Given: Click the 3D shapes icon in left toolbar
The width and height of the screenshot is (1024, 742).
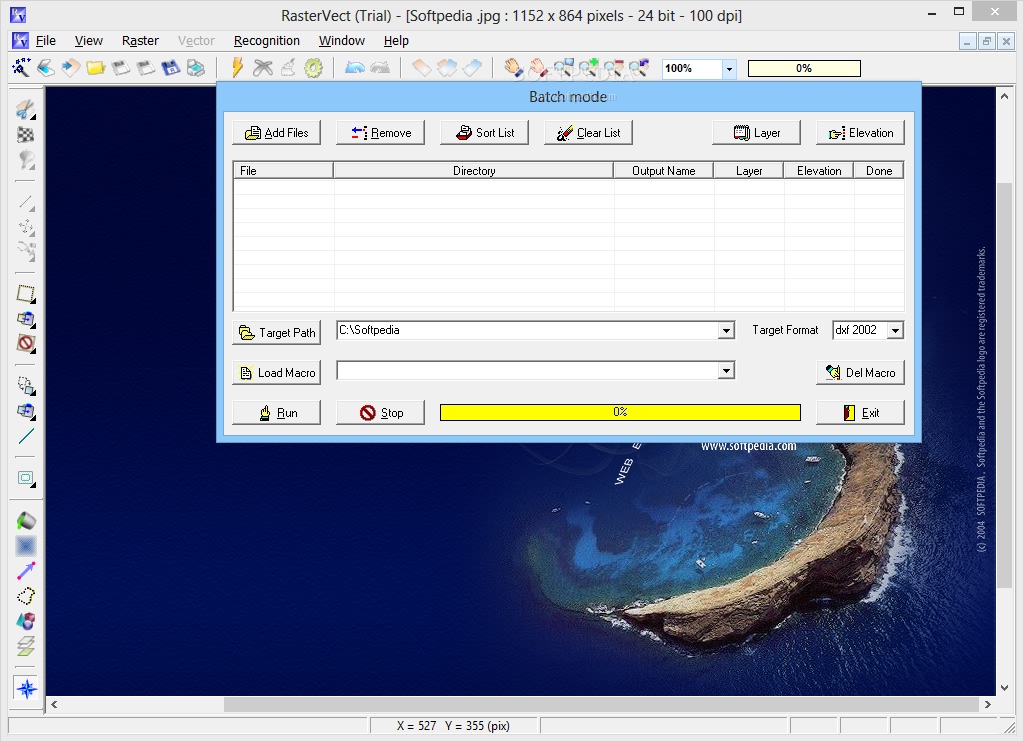Looking at the screenshot, I should 25,621.
